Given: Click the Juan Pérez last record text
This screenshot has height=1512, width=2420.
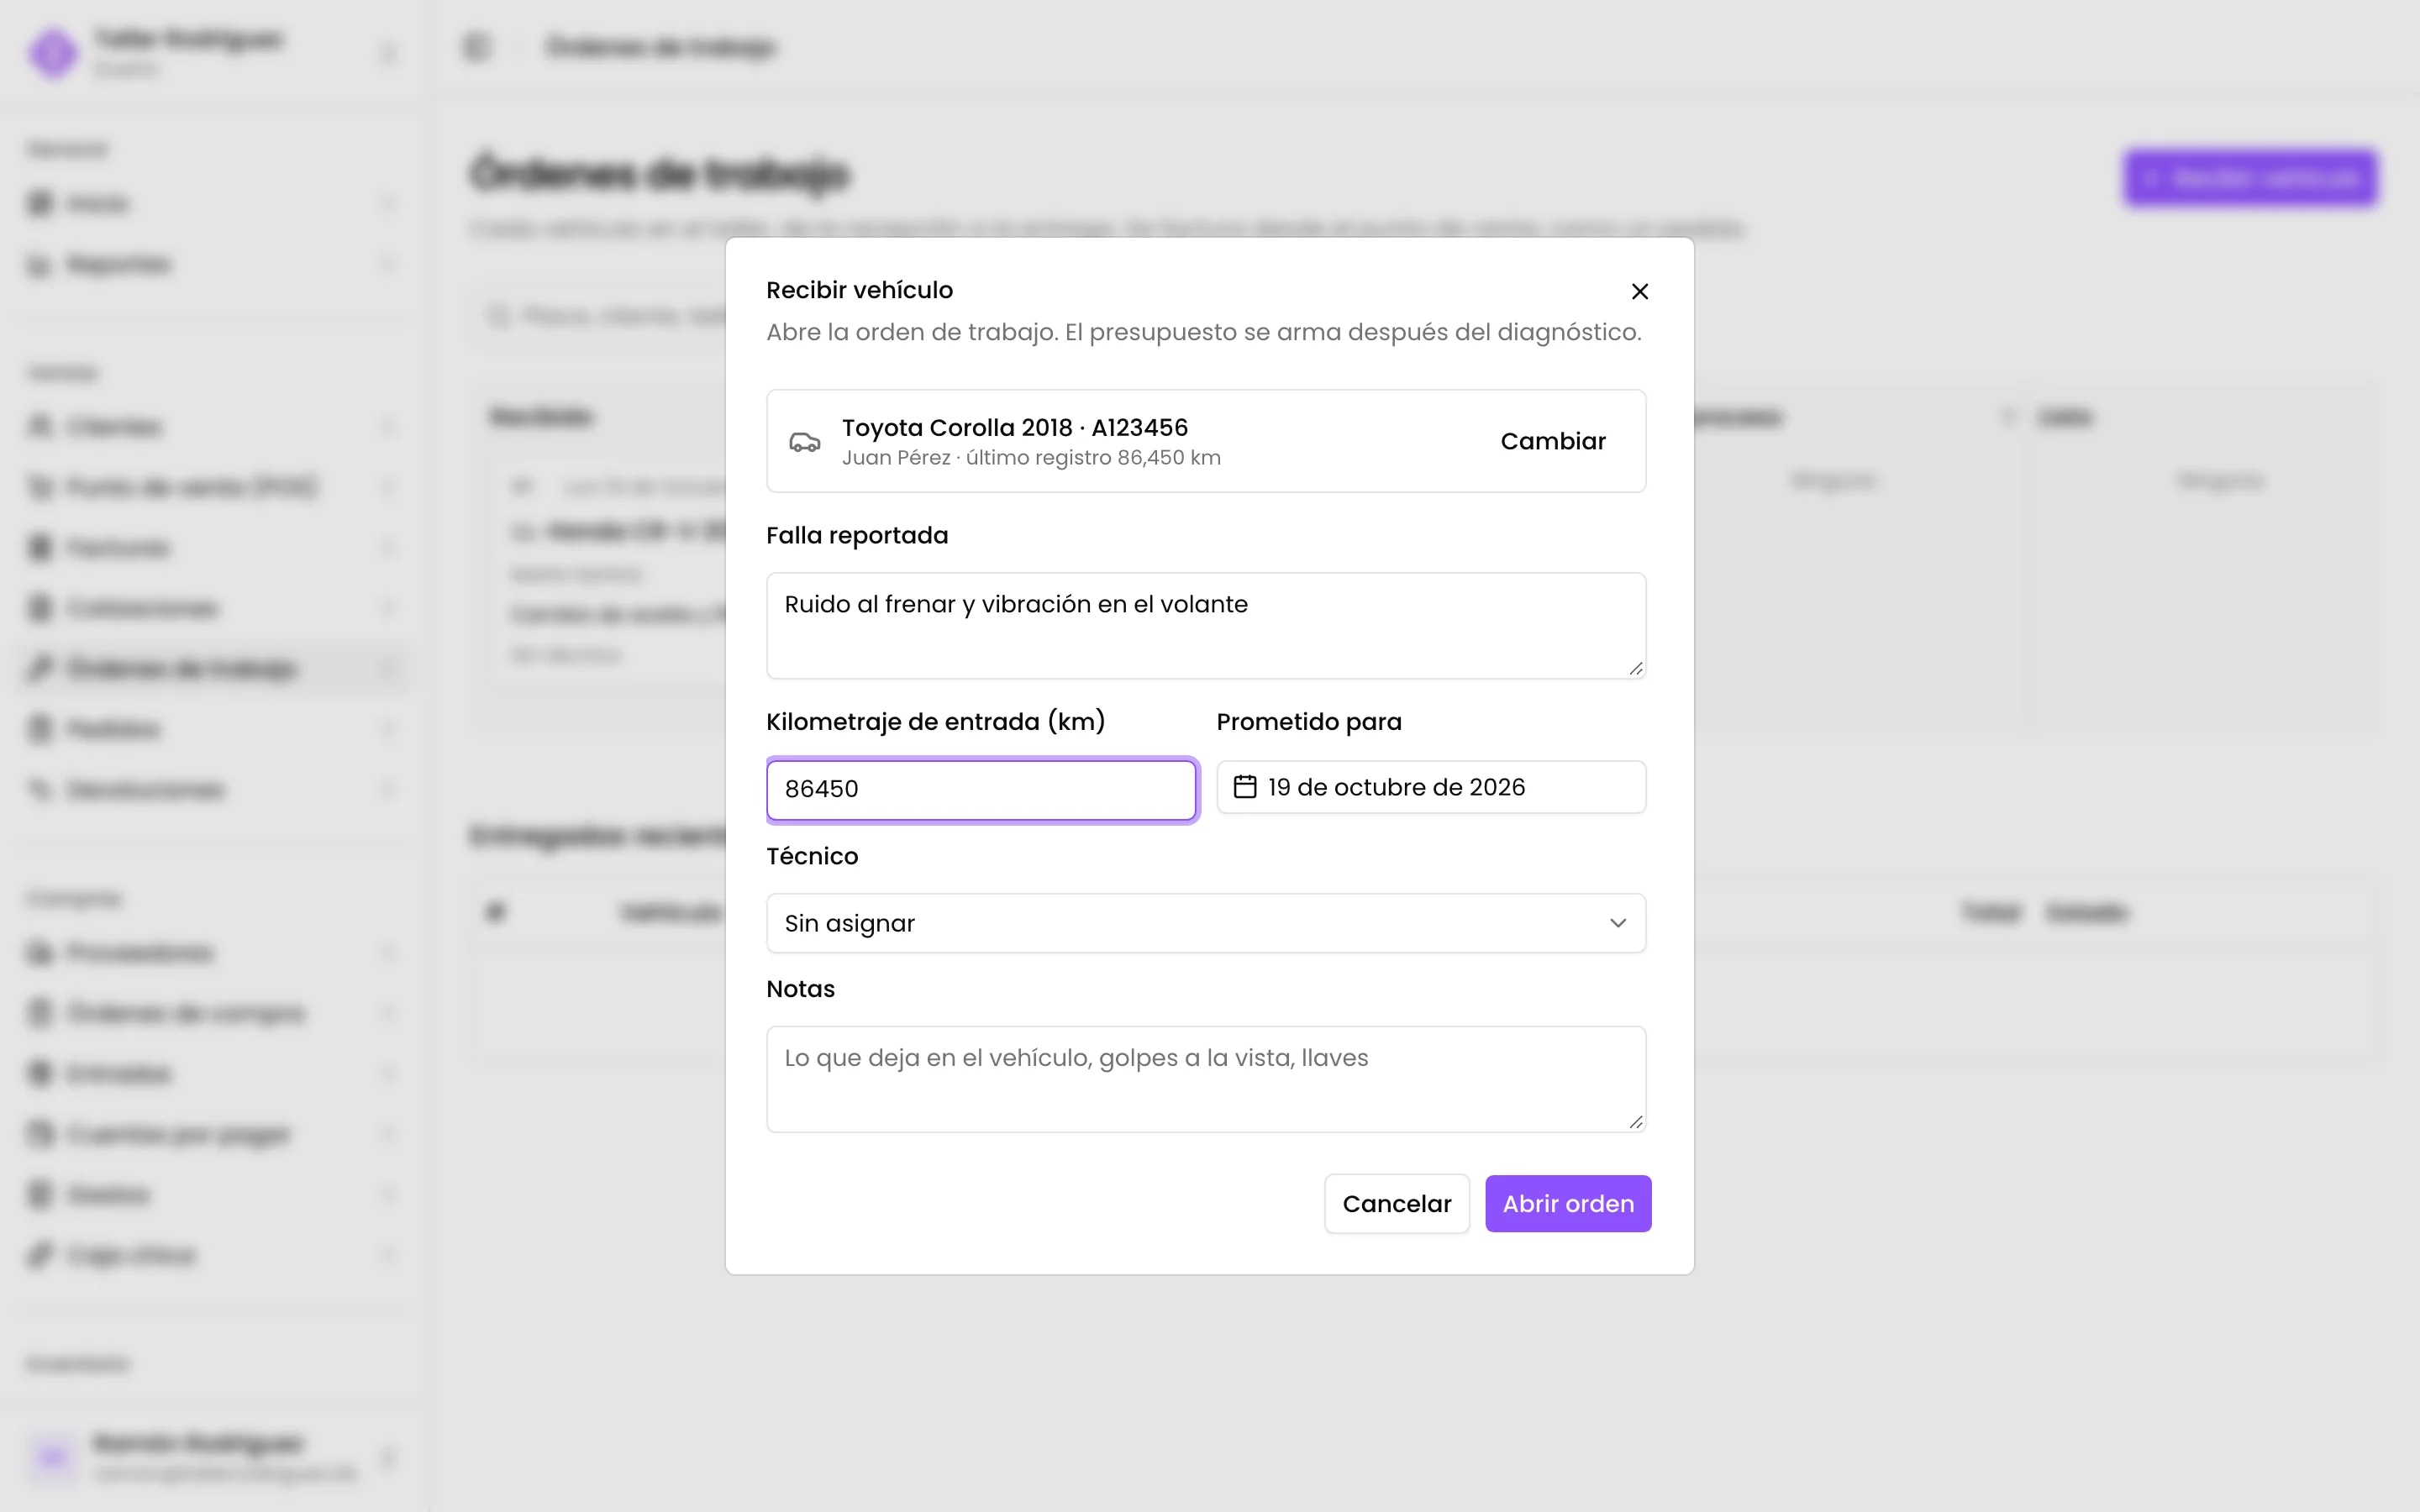Looking at the screenshot, I should [1031, 458].
